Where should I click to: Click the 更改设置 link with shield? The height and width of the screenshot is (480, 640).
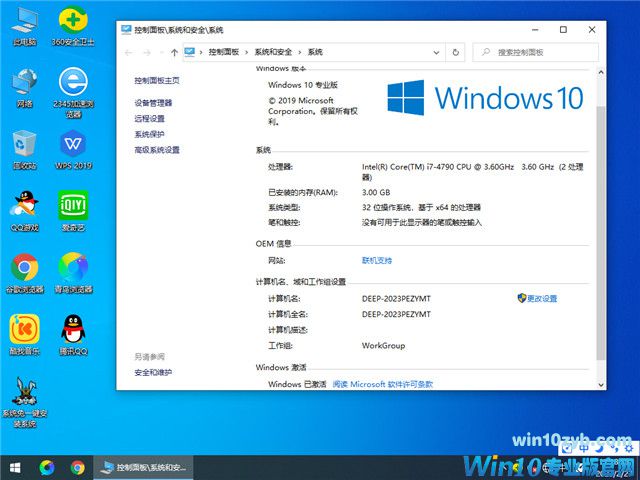(542, 298)
